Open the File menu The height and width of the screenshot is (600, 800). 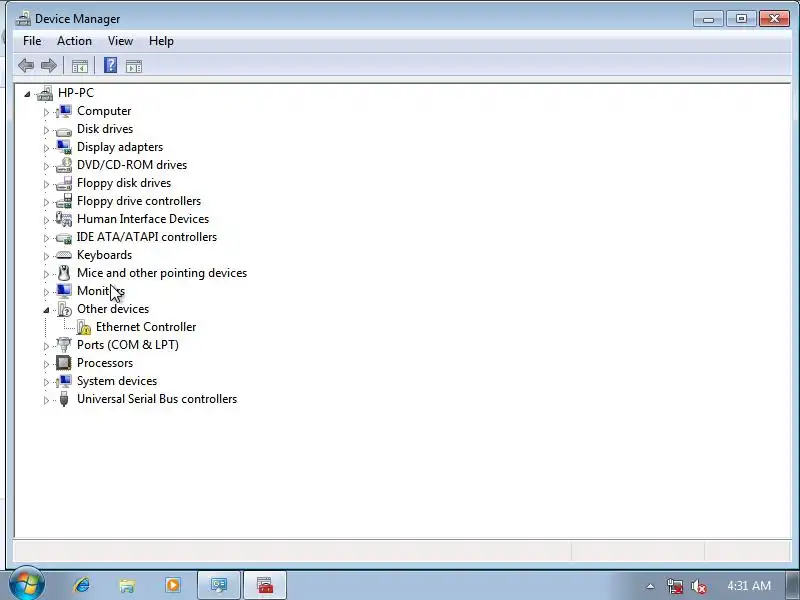pyautogui.click(x=32, y=41)
